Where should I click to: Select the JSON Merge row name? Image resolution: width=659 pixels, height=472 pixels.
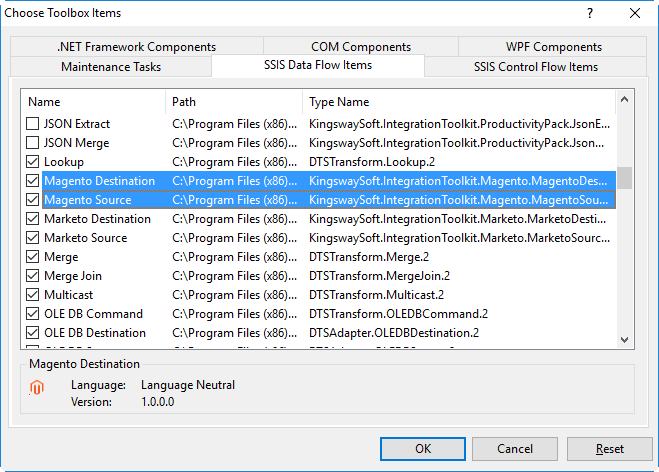point(76,143)
